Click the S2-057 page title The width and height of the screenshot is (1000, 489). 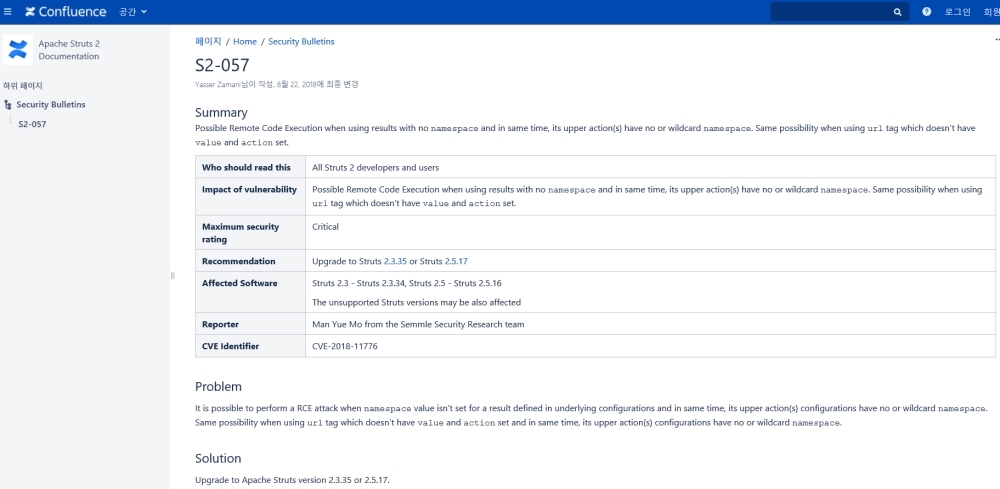click(222, 64)
